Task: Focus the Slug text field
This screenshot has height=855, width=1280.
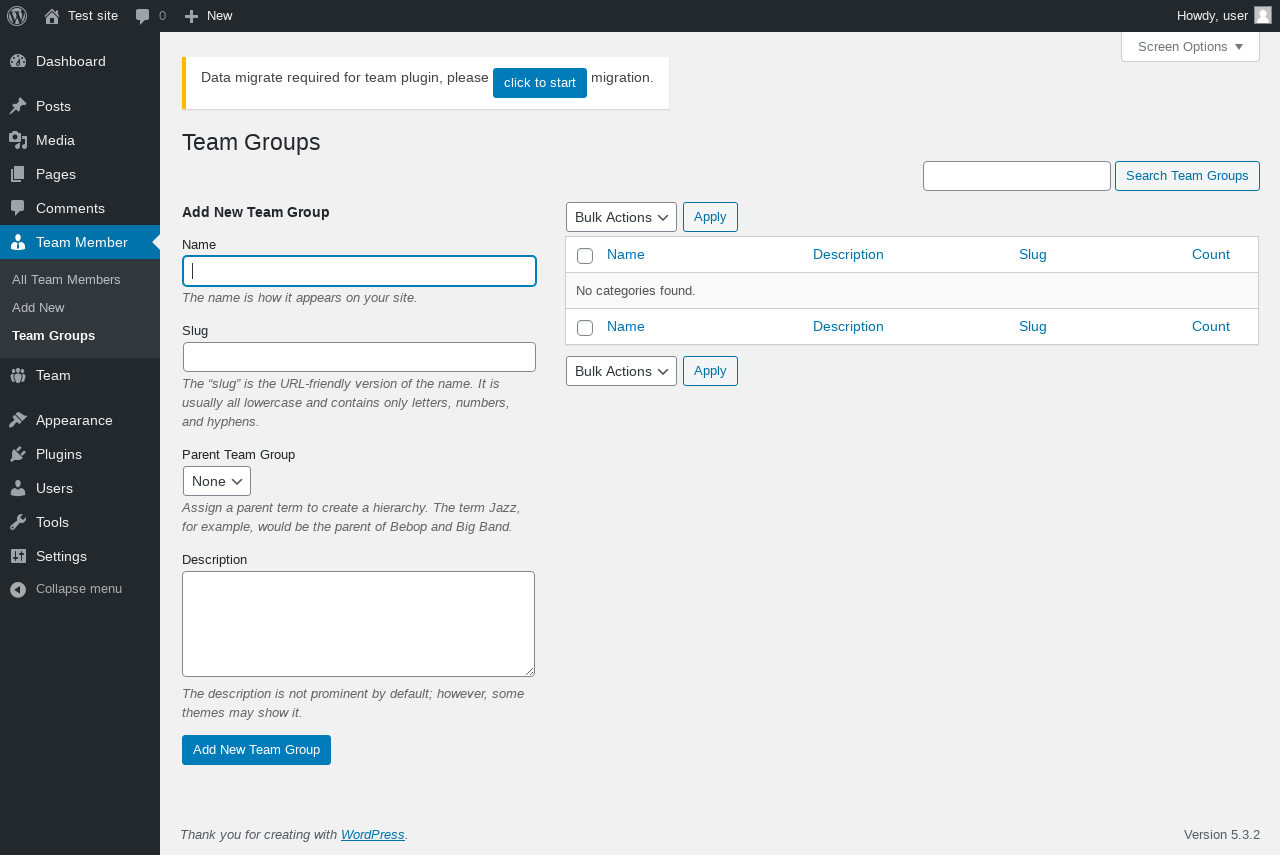Action: click(359, 357)
